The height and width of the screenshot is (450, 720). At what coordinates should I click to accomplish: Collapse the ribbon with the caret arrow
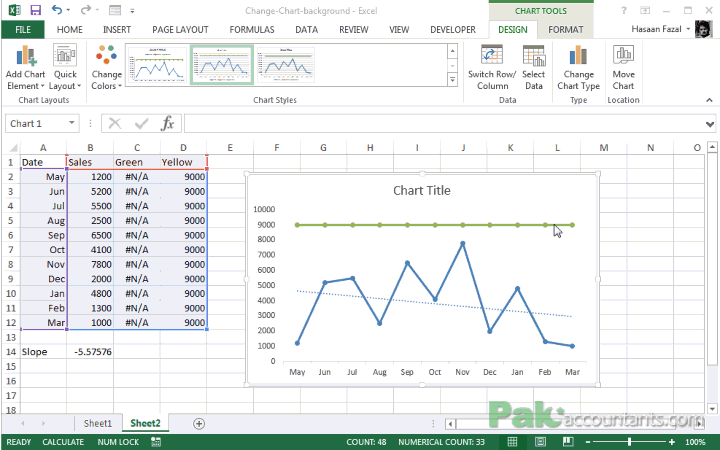coord(709,100)
